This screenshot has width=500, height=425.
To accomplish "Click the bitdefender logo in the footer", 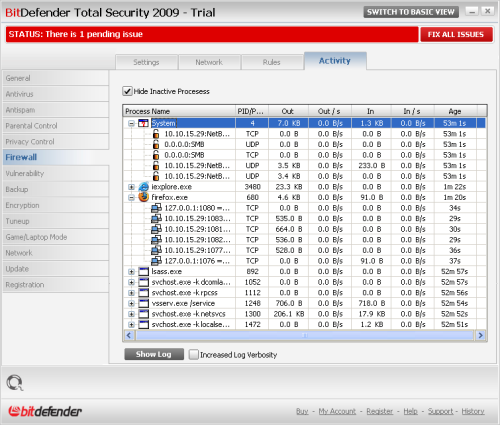I will click(45, 411).
